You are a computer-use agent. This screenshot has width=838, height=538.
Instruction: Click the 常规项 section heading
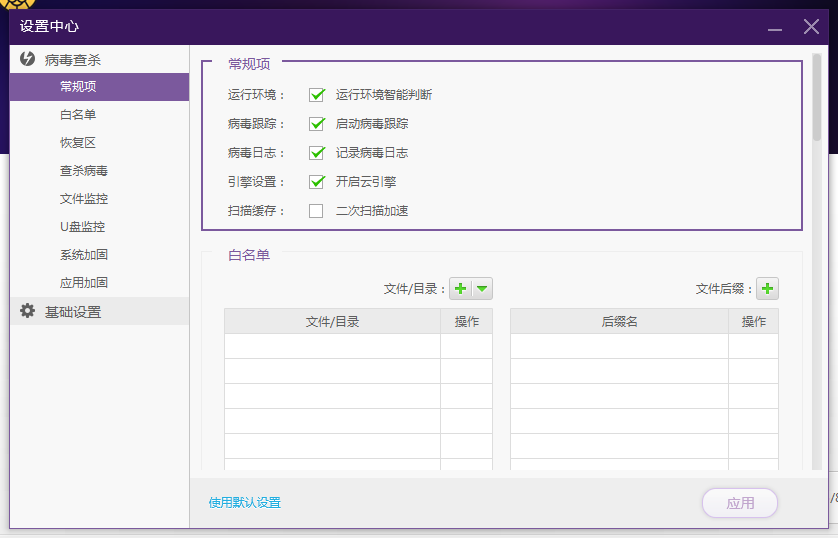pos(249,64)
